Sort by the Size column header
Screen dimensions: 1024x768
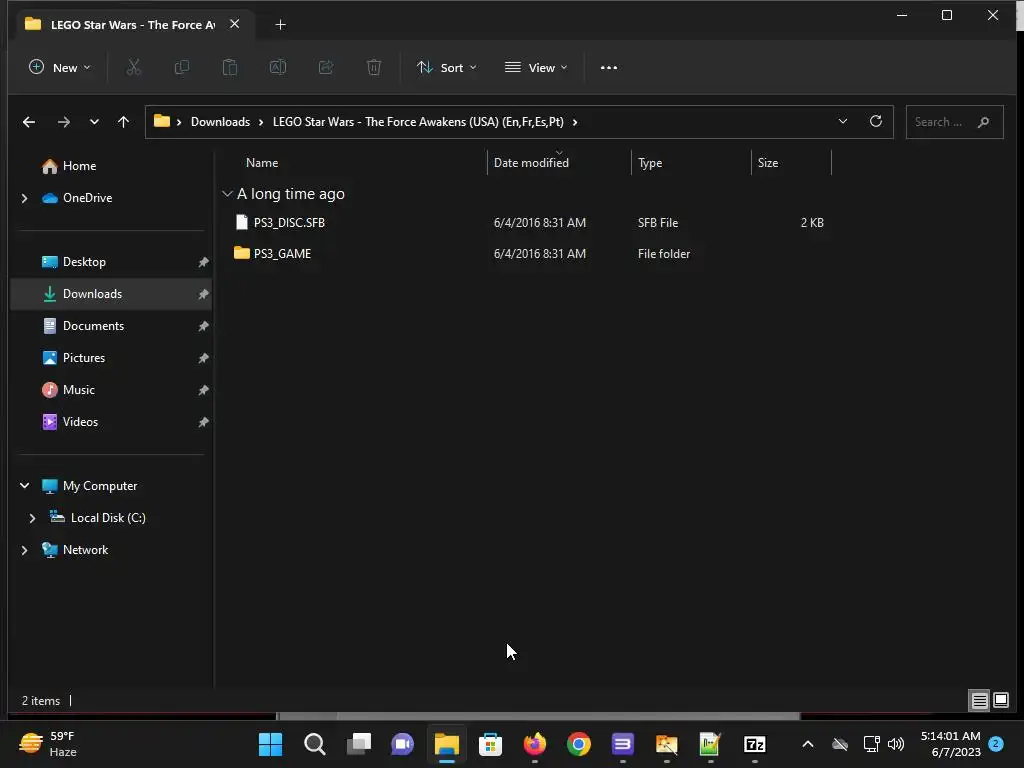click(768, 163)
